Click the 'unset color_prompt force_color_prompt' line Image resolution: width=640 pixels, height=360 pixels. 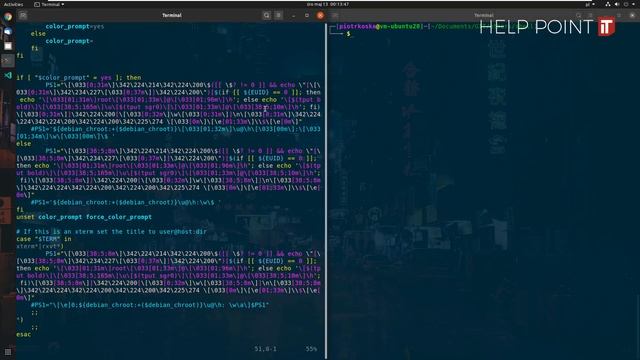coord(84,217)
